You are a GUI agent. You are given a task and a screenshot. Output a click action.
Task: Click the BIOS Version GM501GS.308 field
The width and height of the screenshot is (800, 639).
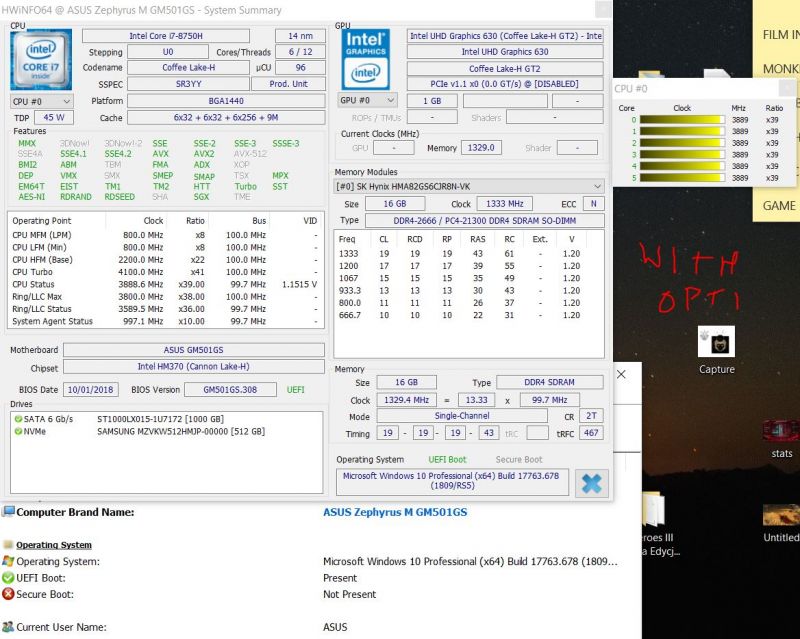pos(230,389)
